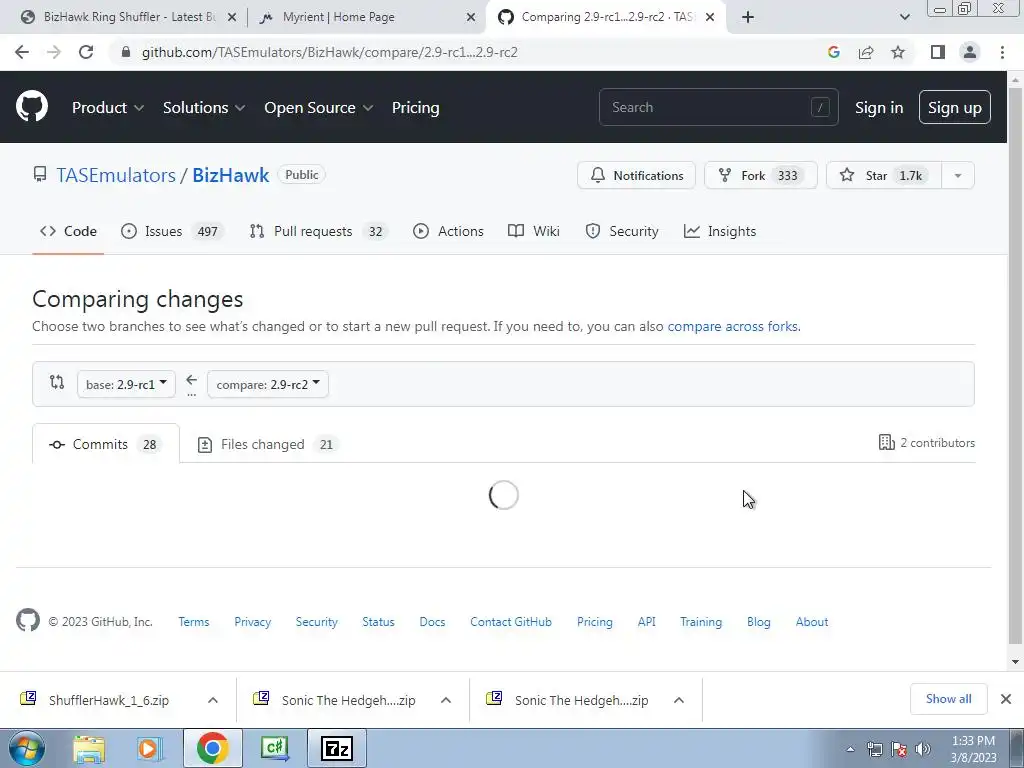The width and height of the screenshot is (1024, 768).
Task: Open the TASEmulators owner link
Action: point(116,175)
